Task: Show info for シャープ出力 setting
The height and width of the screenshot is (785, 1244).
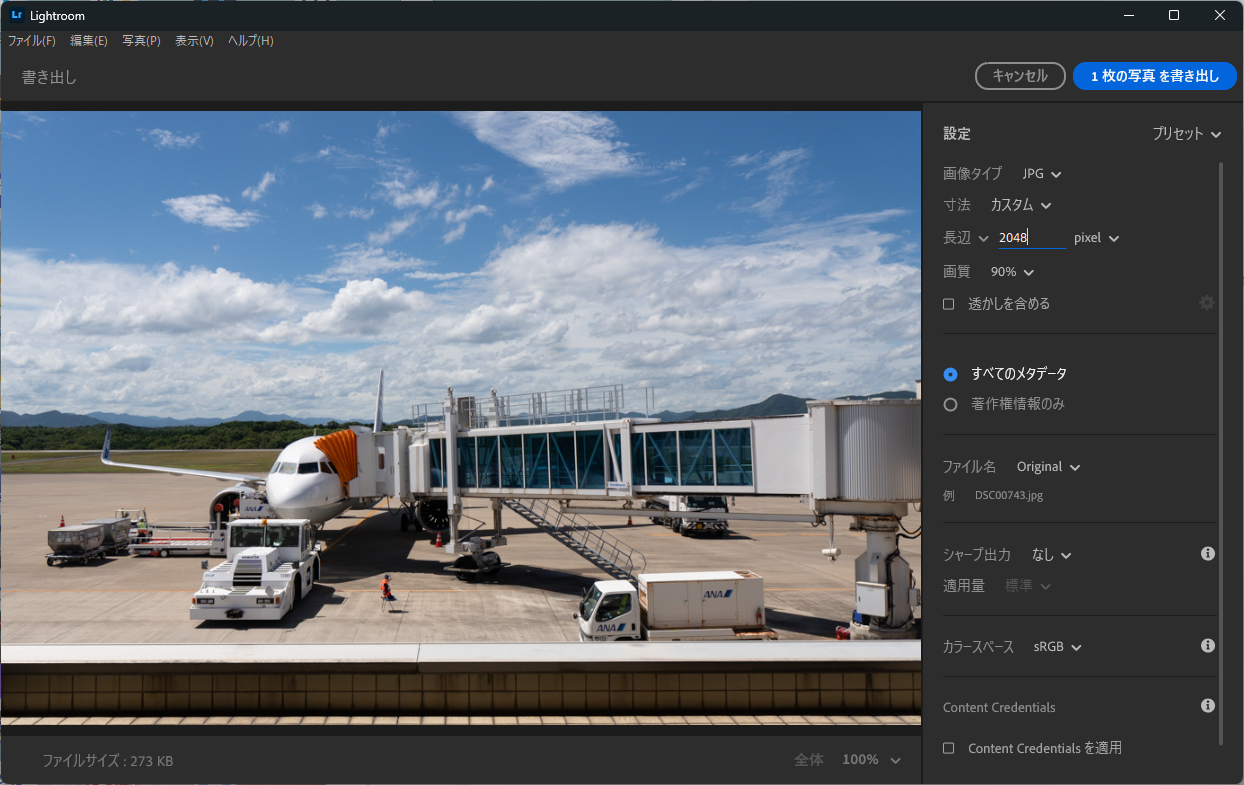Action: (x=1208, y=553)
